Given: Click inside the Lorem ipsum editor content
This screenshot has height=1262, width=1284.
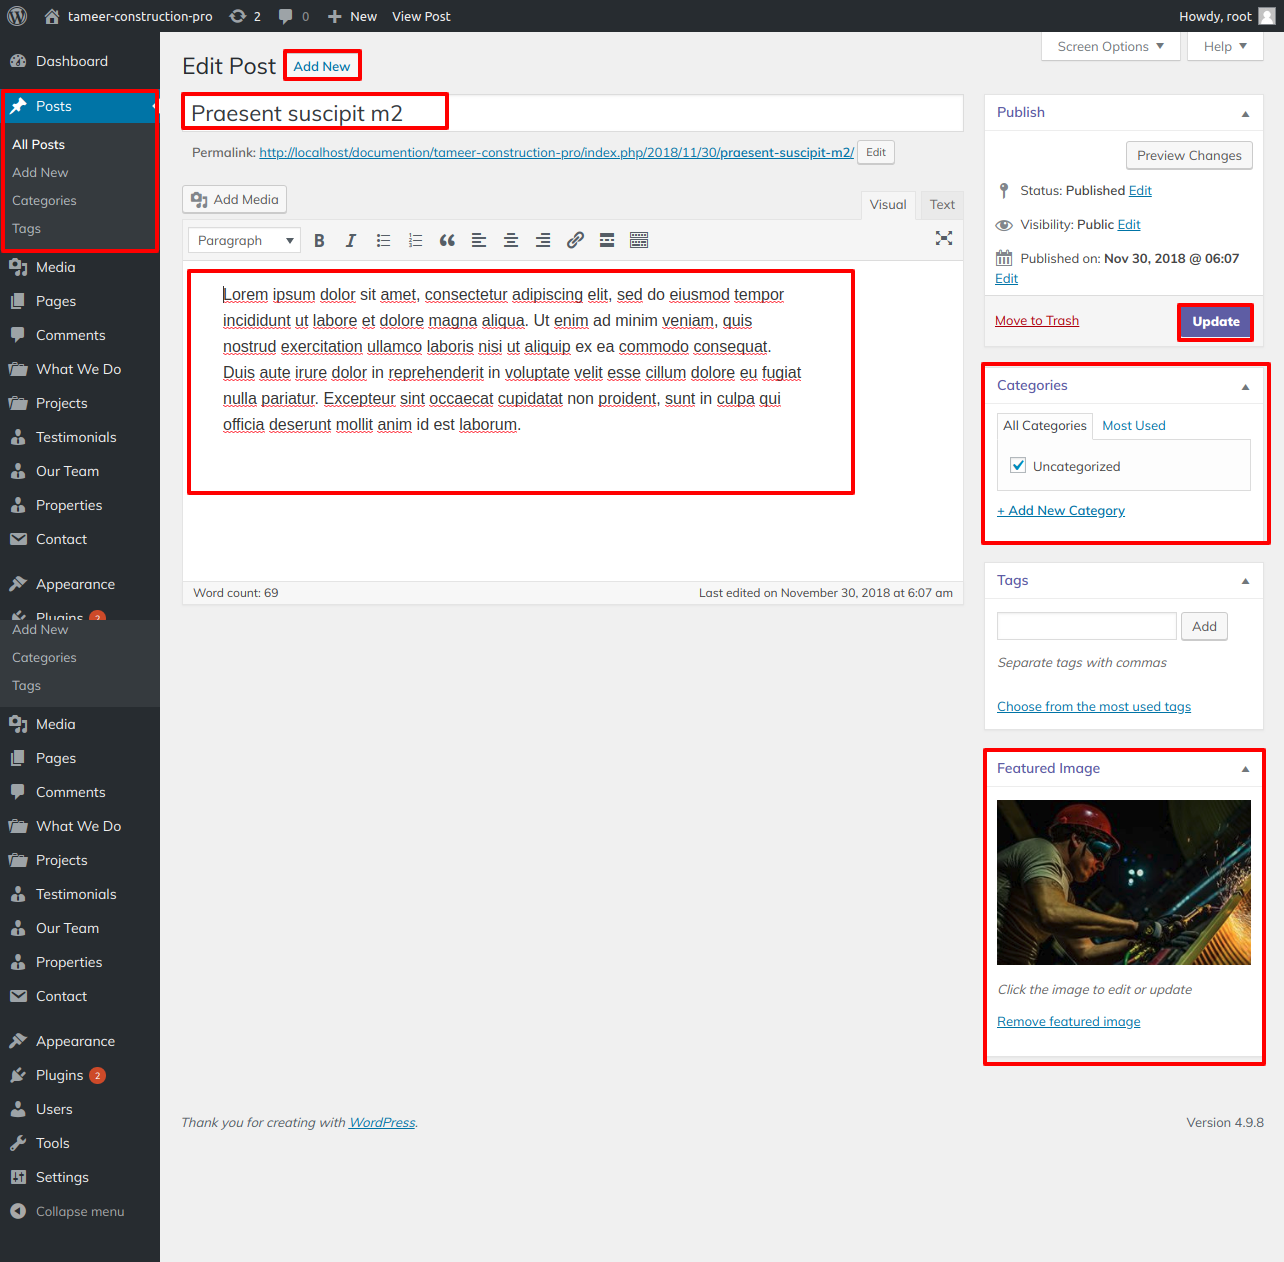Looking at the screenshot, I should click(x=512, y=360).
